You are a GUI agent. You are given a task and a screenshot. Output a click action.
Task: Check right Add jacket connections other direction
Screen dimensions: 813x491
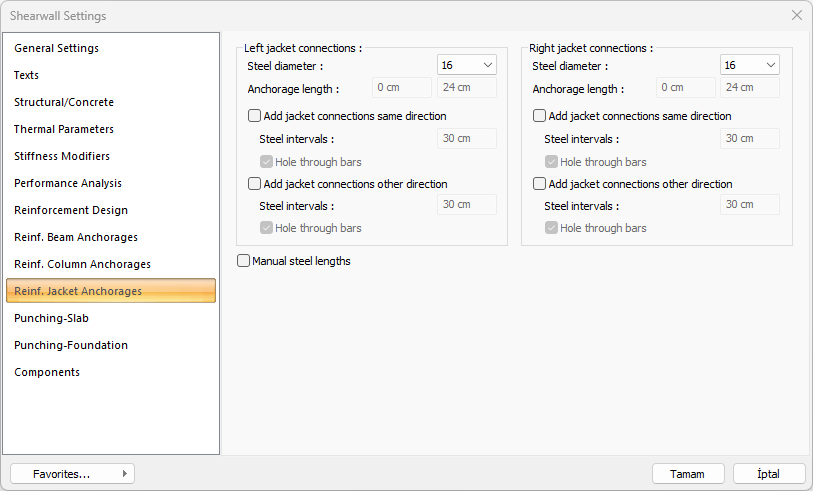click(540, 184)
